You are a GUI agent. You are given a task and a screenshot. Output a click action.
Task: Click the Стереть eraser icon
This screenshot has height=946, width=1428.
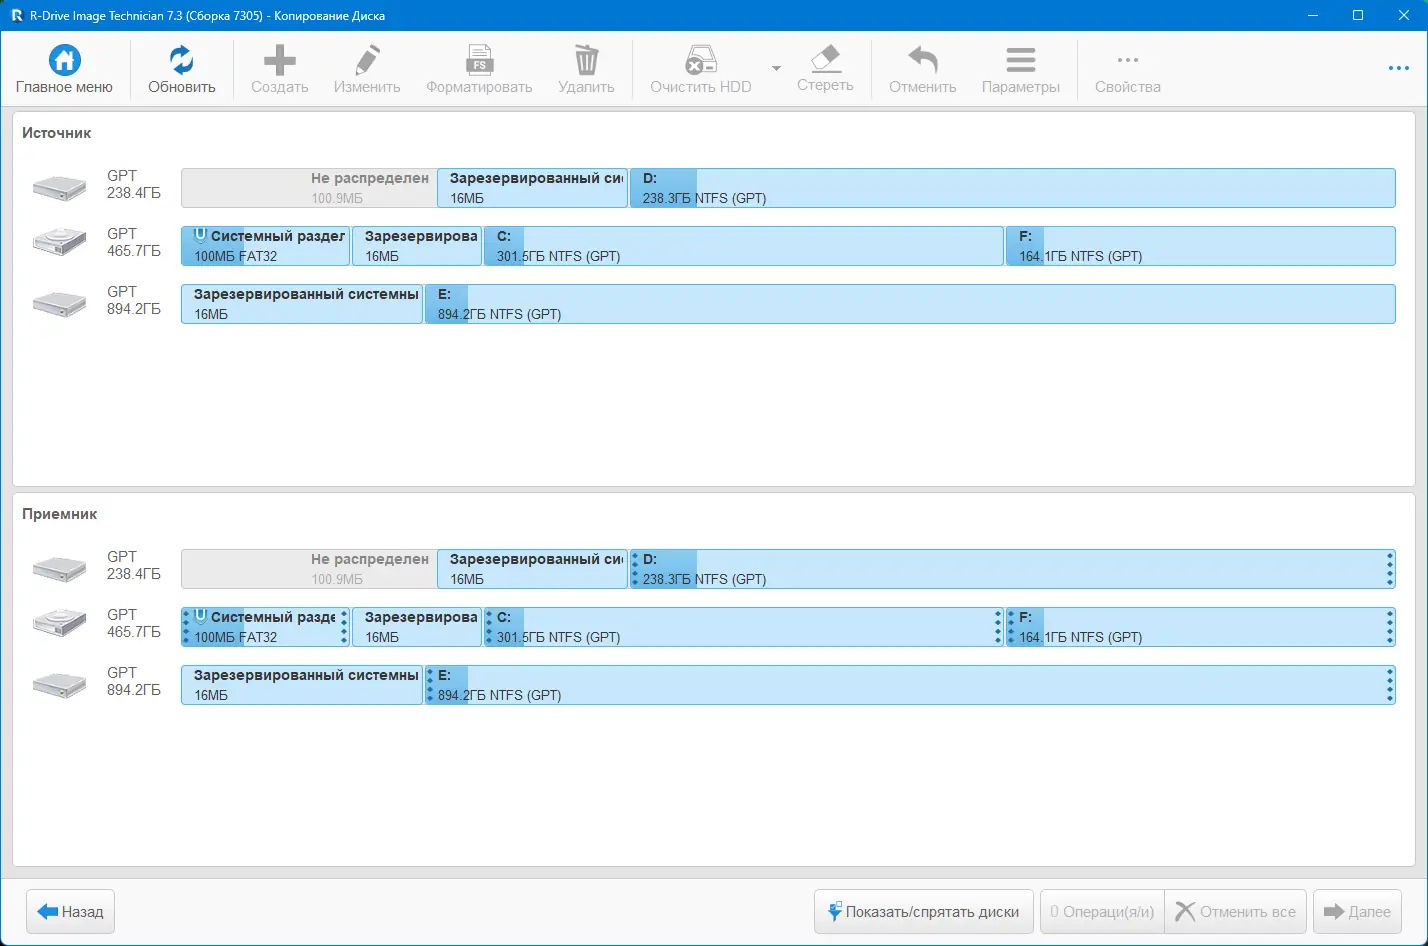pos(825,59)
